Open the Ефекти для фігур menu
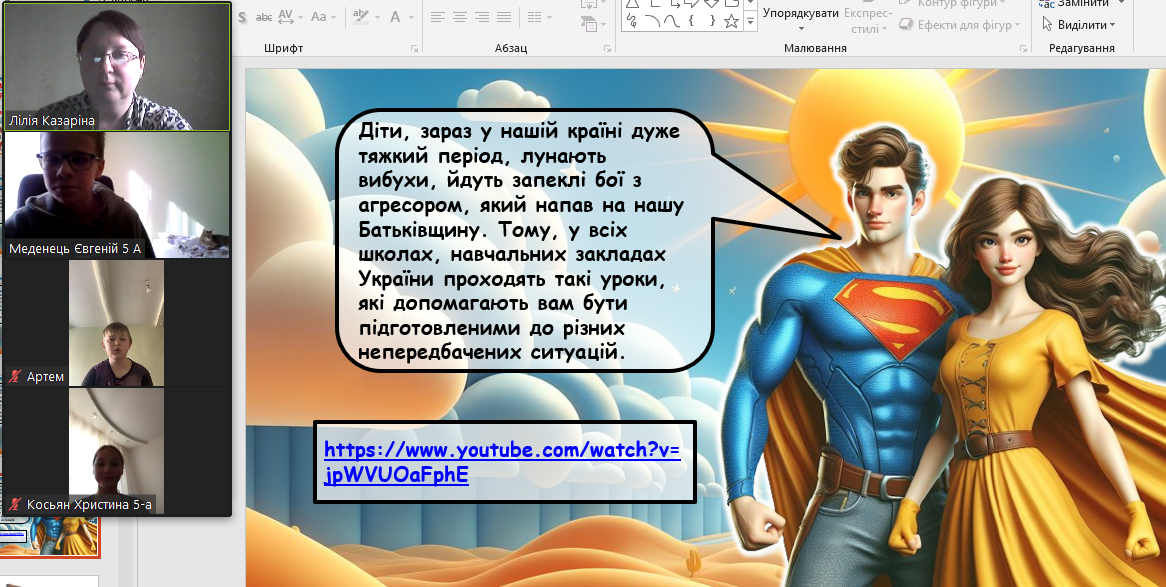This screenshot has width=1166, height=587. [959, 25]
